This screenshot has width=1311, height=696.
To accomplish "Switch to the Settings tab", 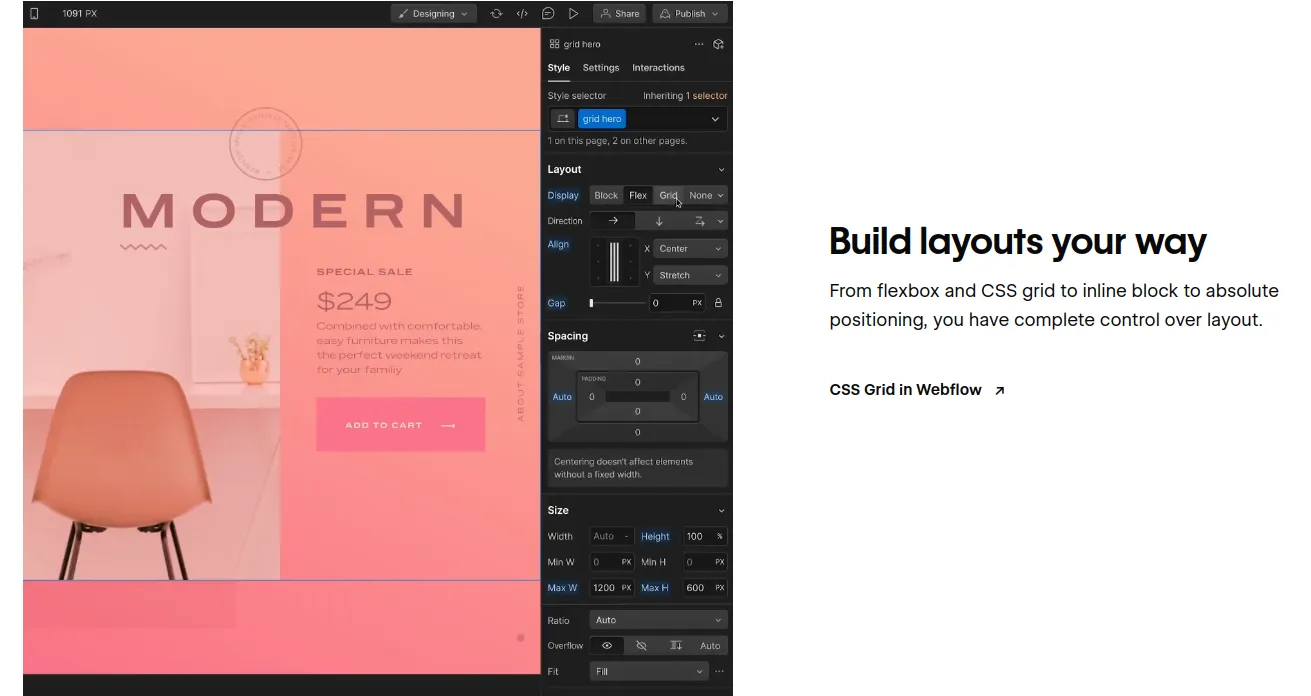I will [601, 68].
